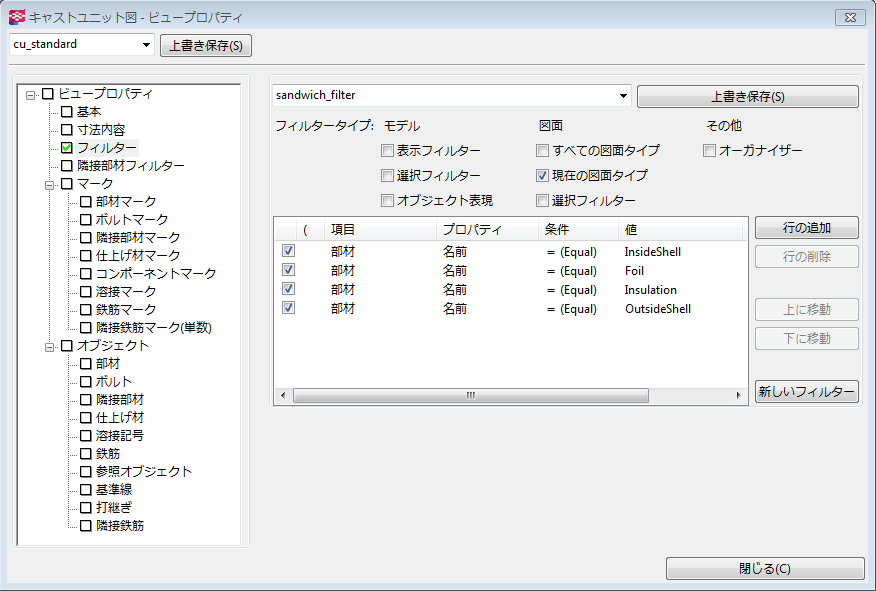Select the Insulation value cell
This screenshot has width=876, height=591.
pos(651,290)
